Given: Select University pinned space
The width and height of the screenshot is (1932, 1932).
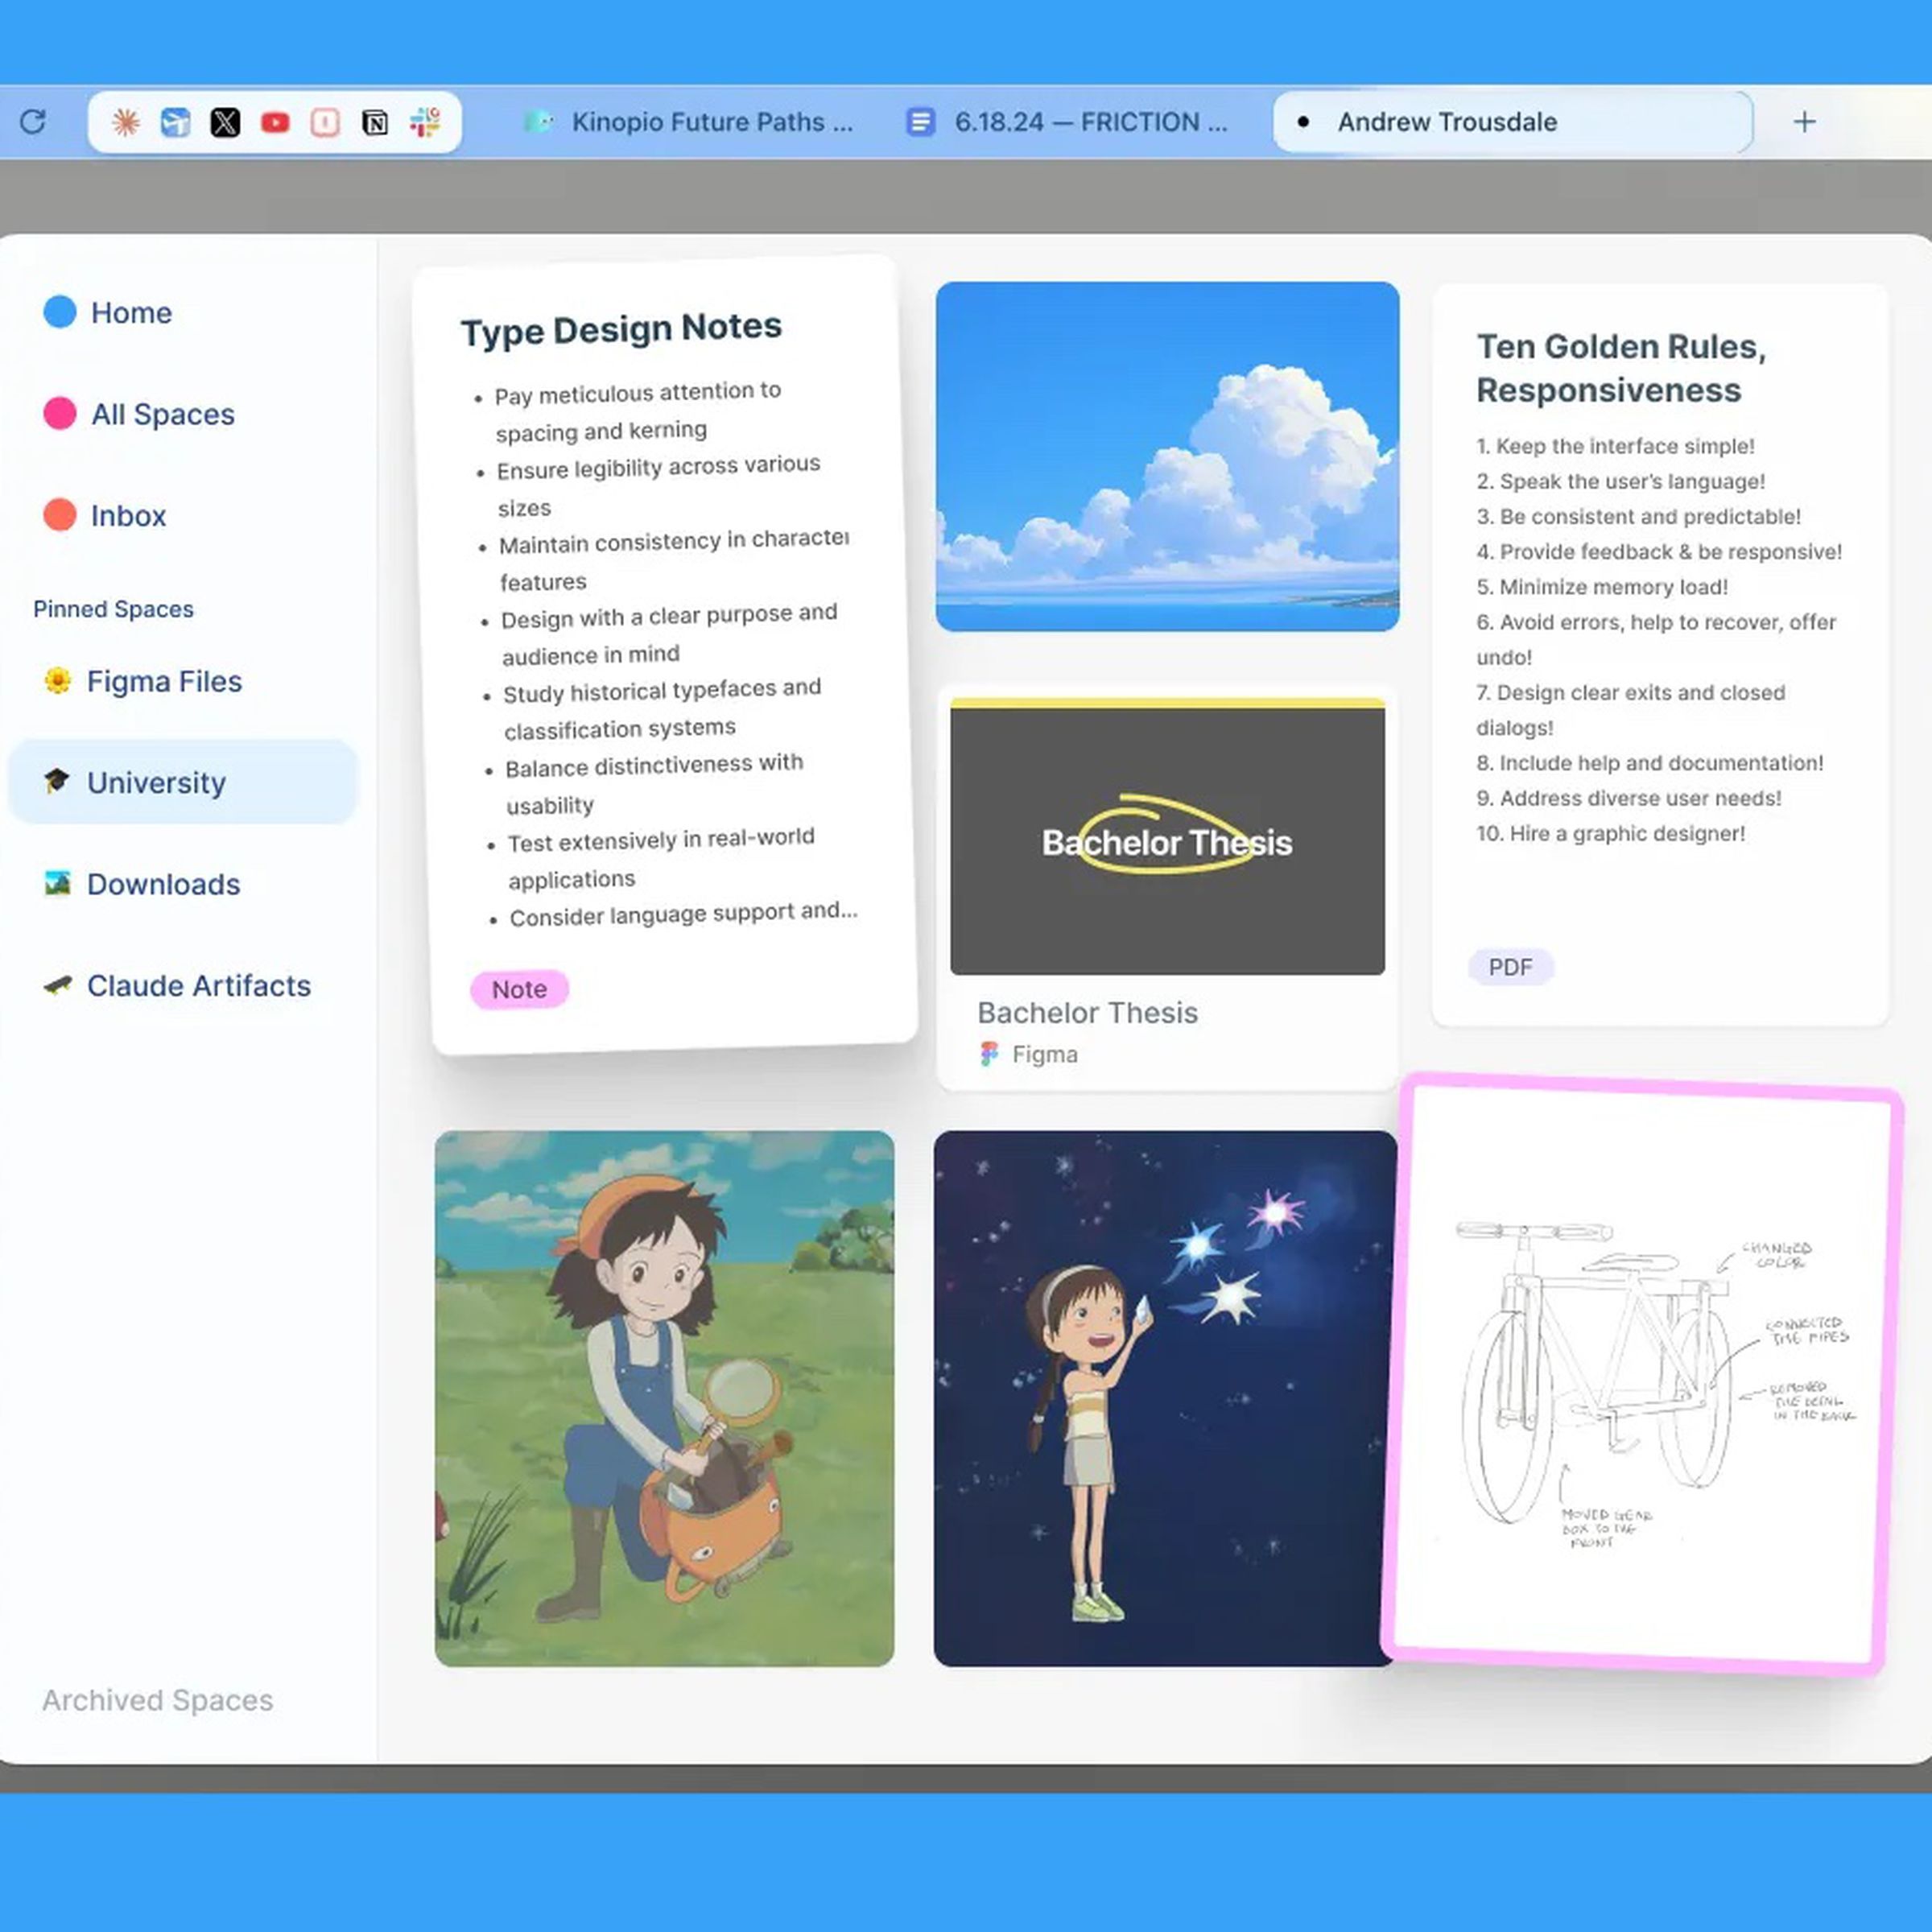Looking at the screenshot, I should (182, 782).
